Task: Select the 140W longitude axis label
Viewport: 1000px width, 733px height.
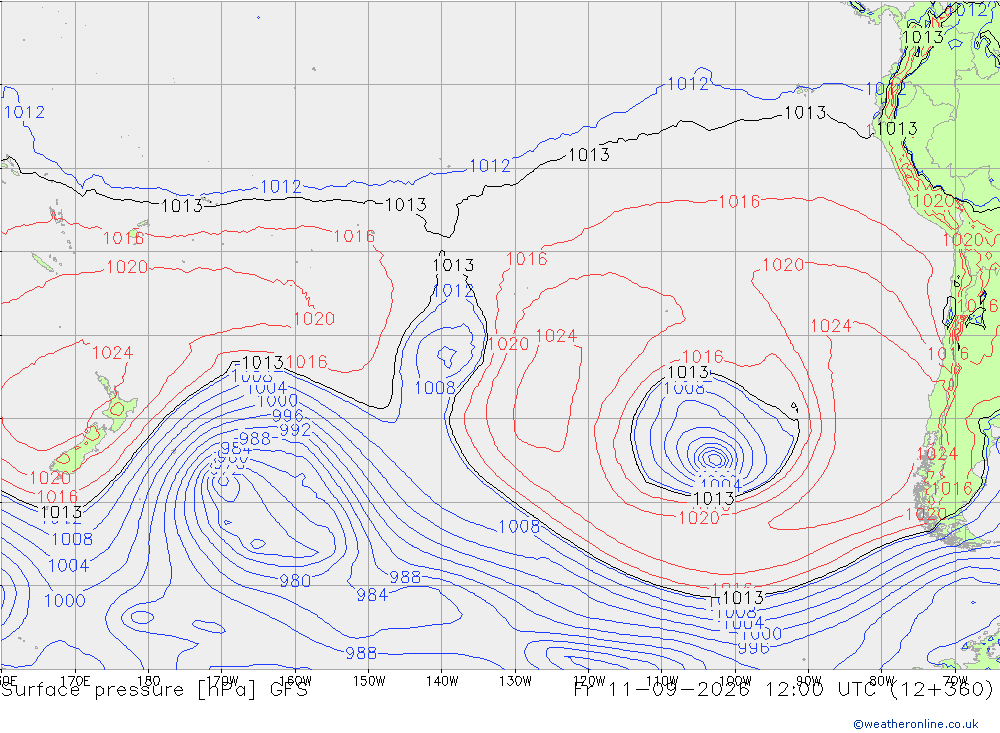Action: tap(442, 681)
